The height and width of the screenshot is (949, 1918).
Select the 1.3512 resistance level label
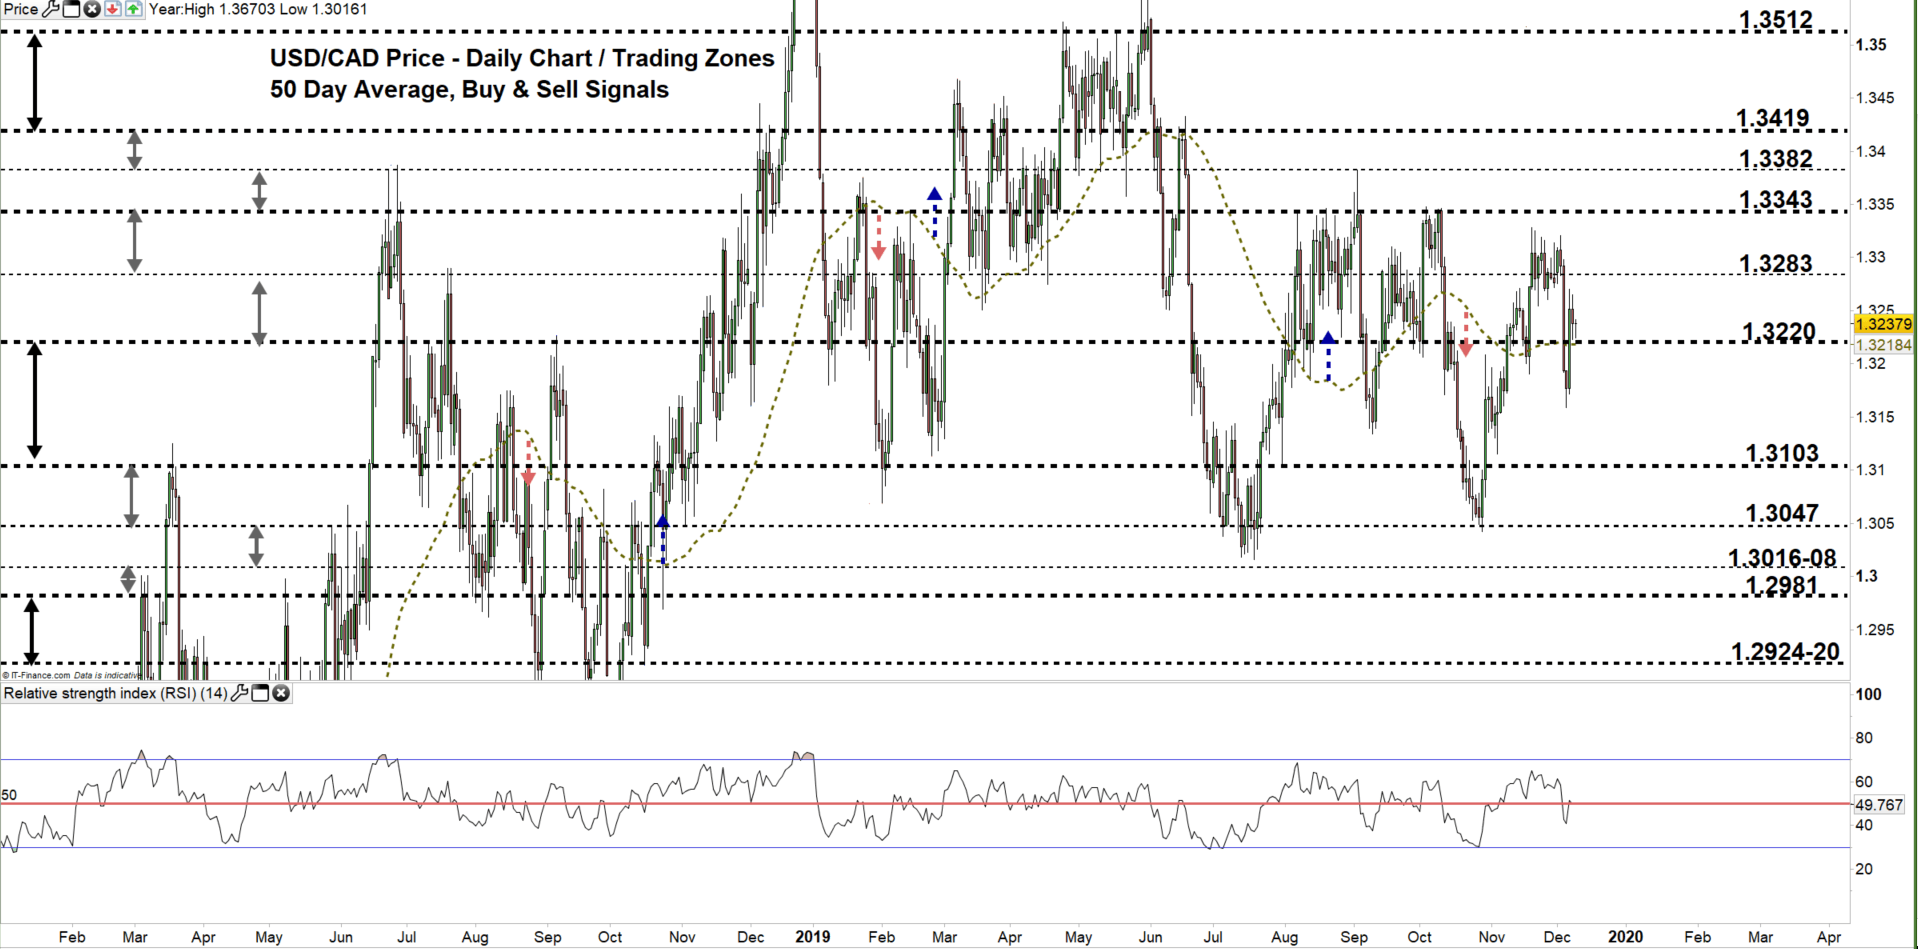coord(1775,20)
